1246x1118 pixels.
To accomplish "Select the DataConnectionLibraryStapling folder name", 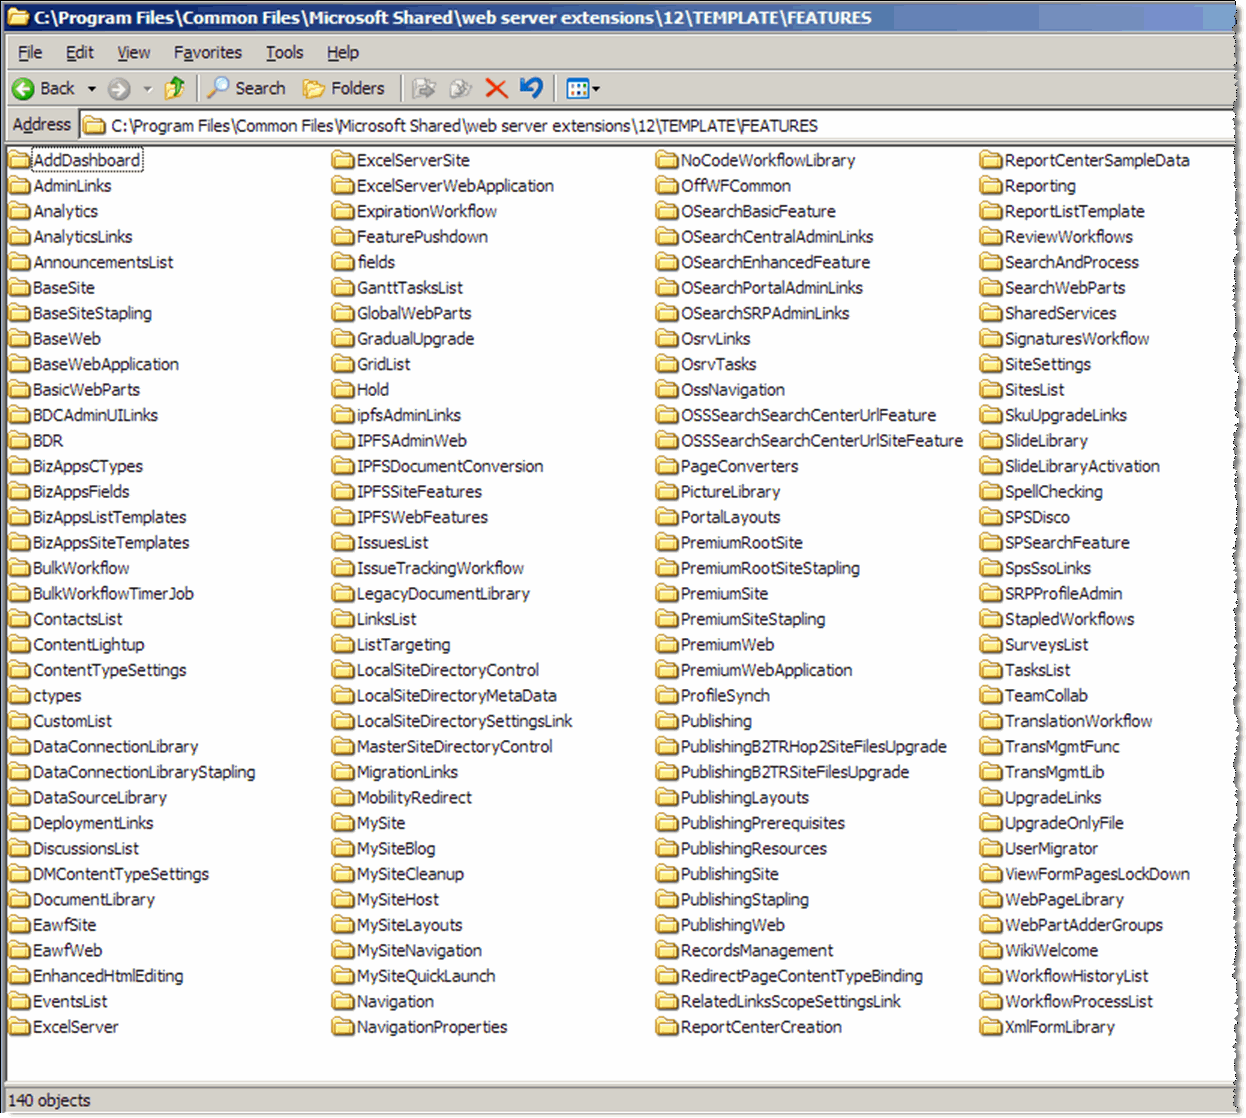I will pyautogui.click(x=144, y=772).
